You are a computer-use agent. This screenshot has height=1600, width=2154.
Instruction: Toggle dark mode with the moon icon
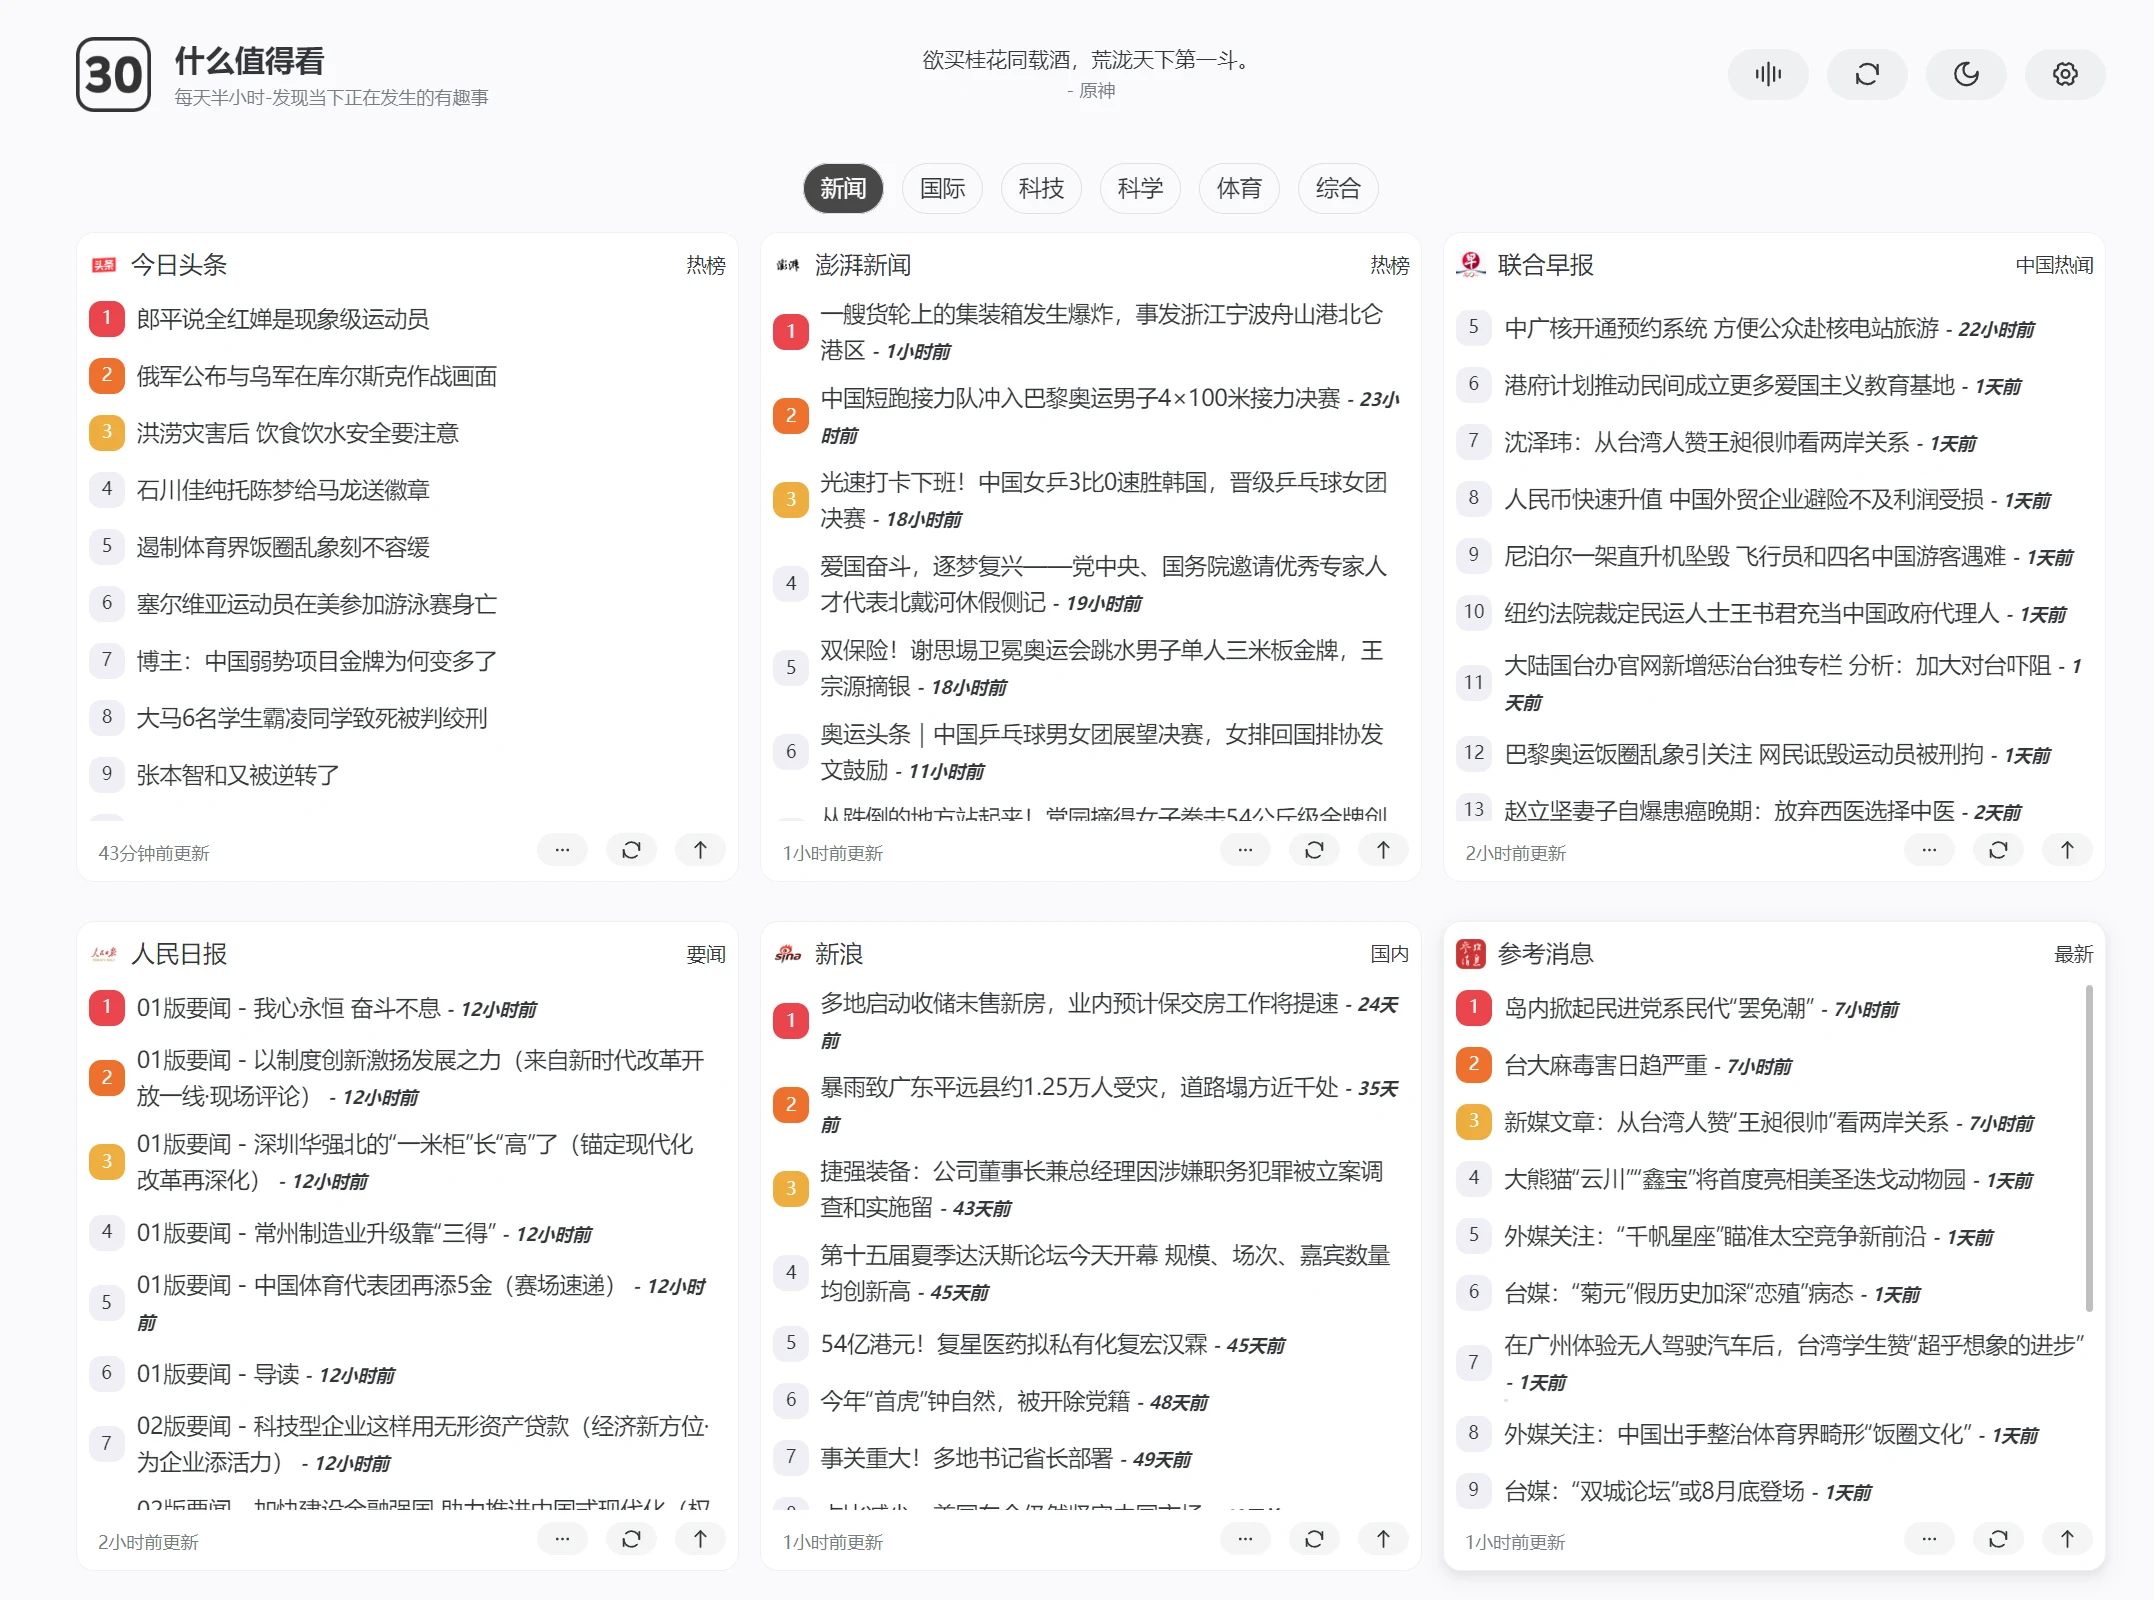(1965, 74)
